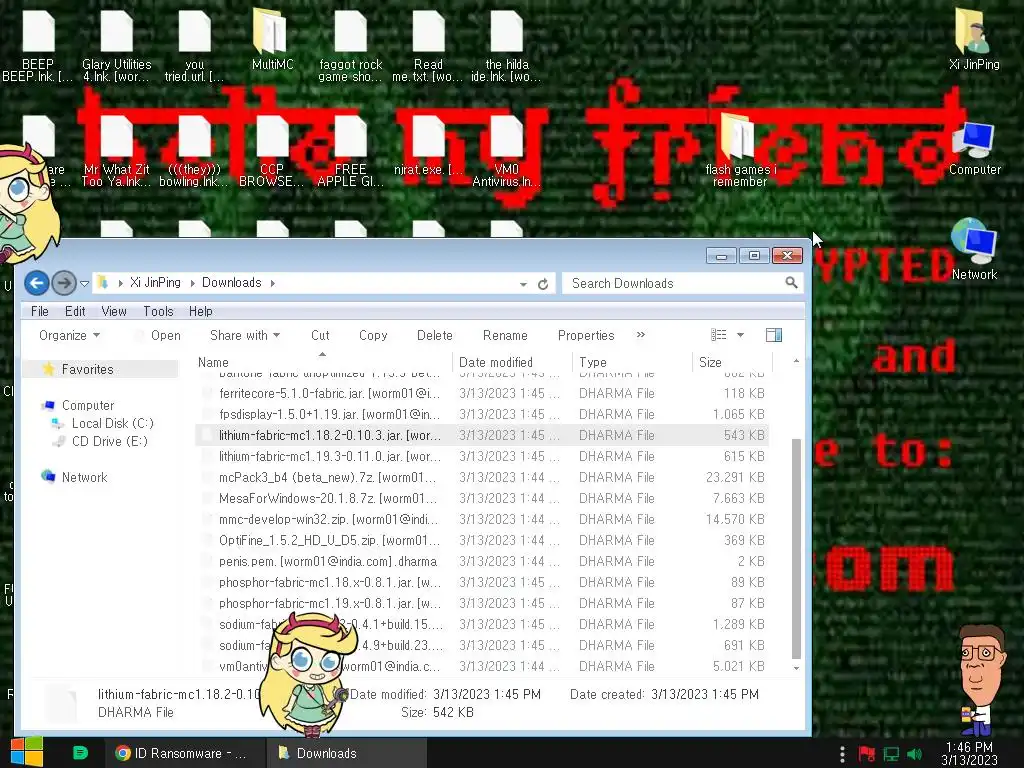Select ferritecore-5.1.0-fabric.jar file

coord(482,393)
